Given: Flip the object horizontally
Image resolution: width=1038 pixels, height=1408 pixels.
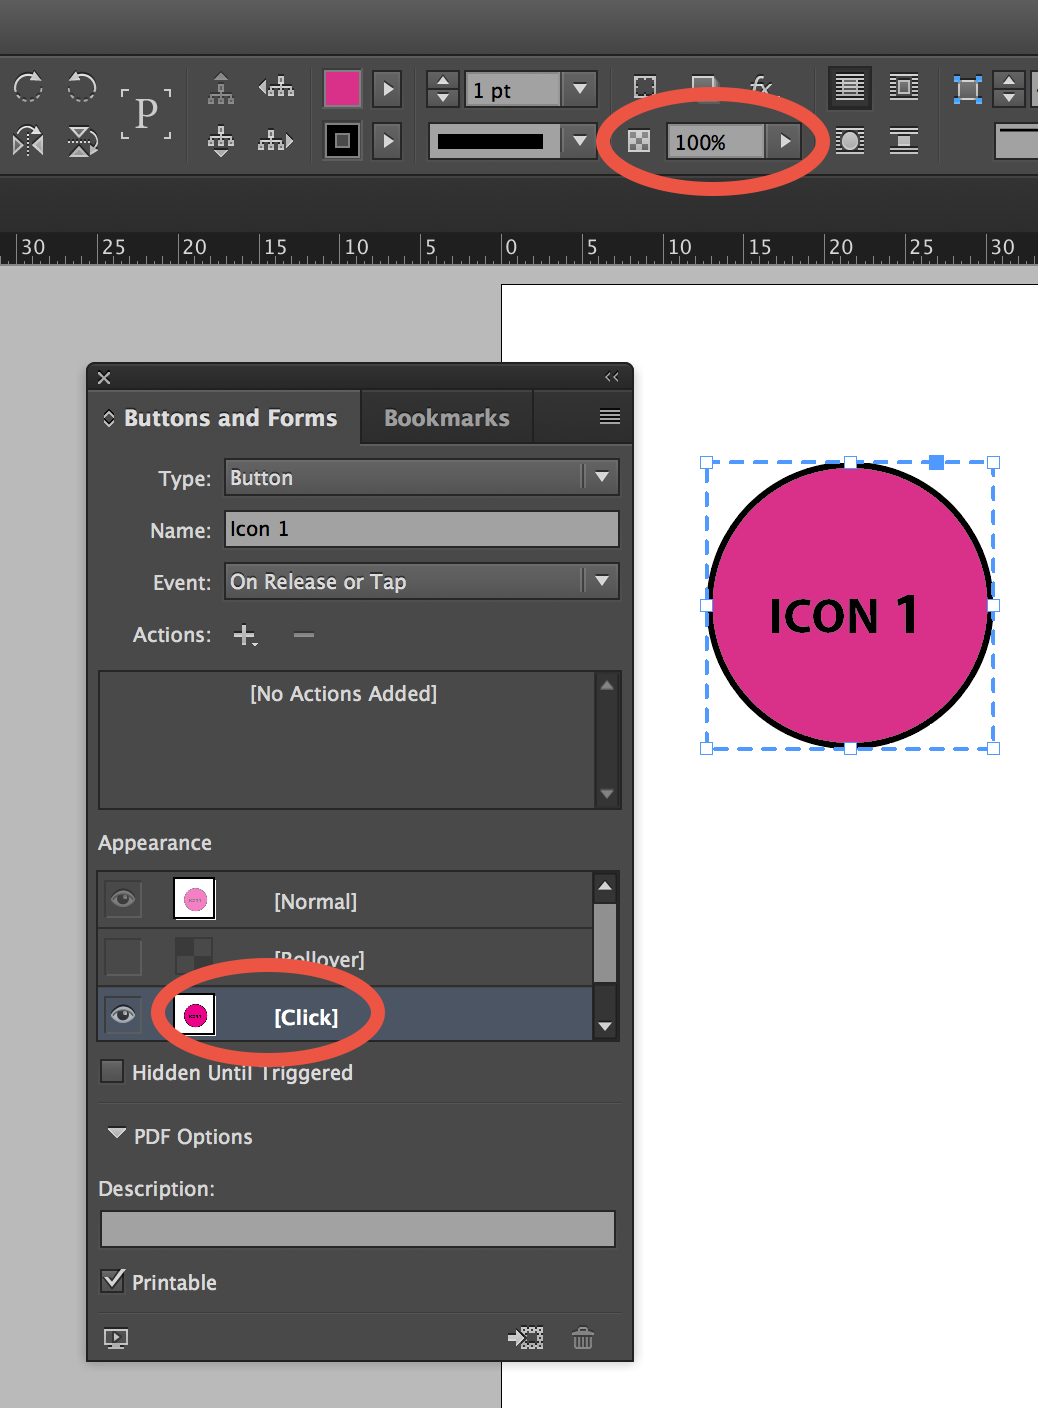Looking at the screenshot, I should (28, 141).
